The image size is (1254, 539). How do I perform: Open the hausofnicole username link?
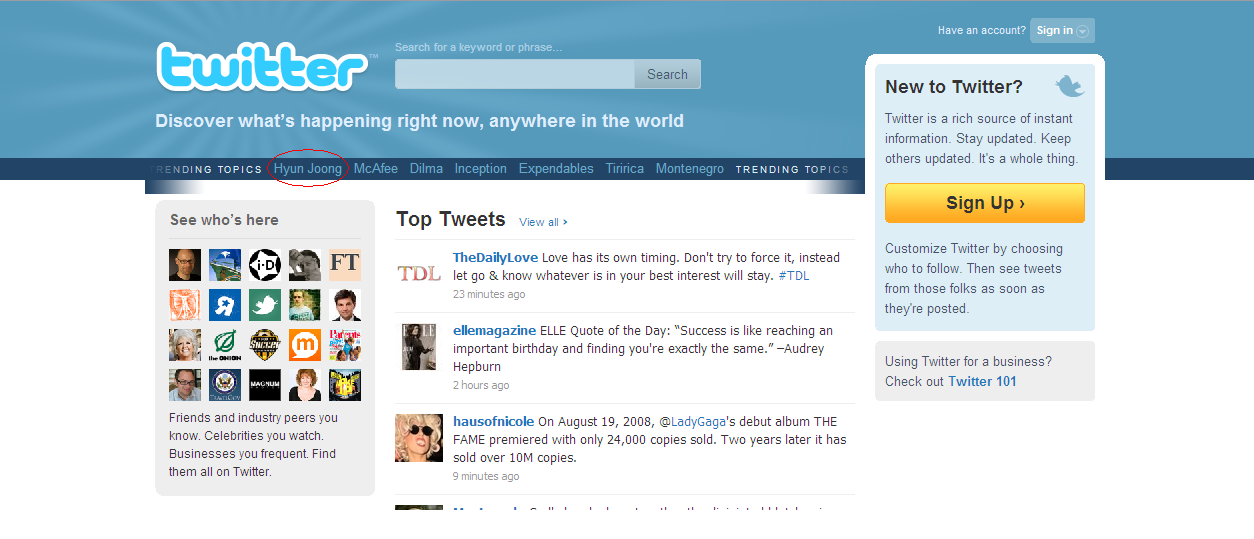tap(493, 421)
